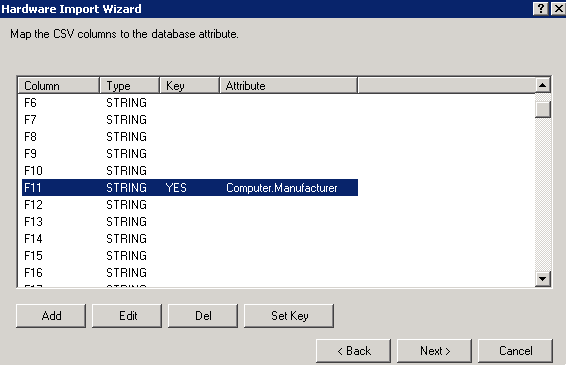Click the help question mark icon

coord(541,9)
